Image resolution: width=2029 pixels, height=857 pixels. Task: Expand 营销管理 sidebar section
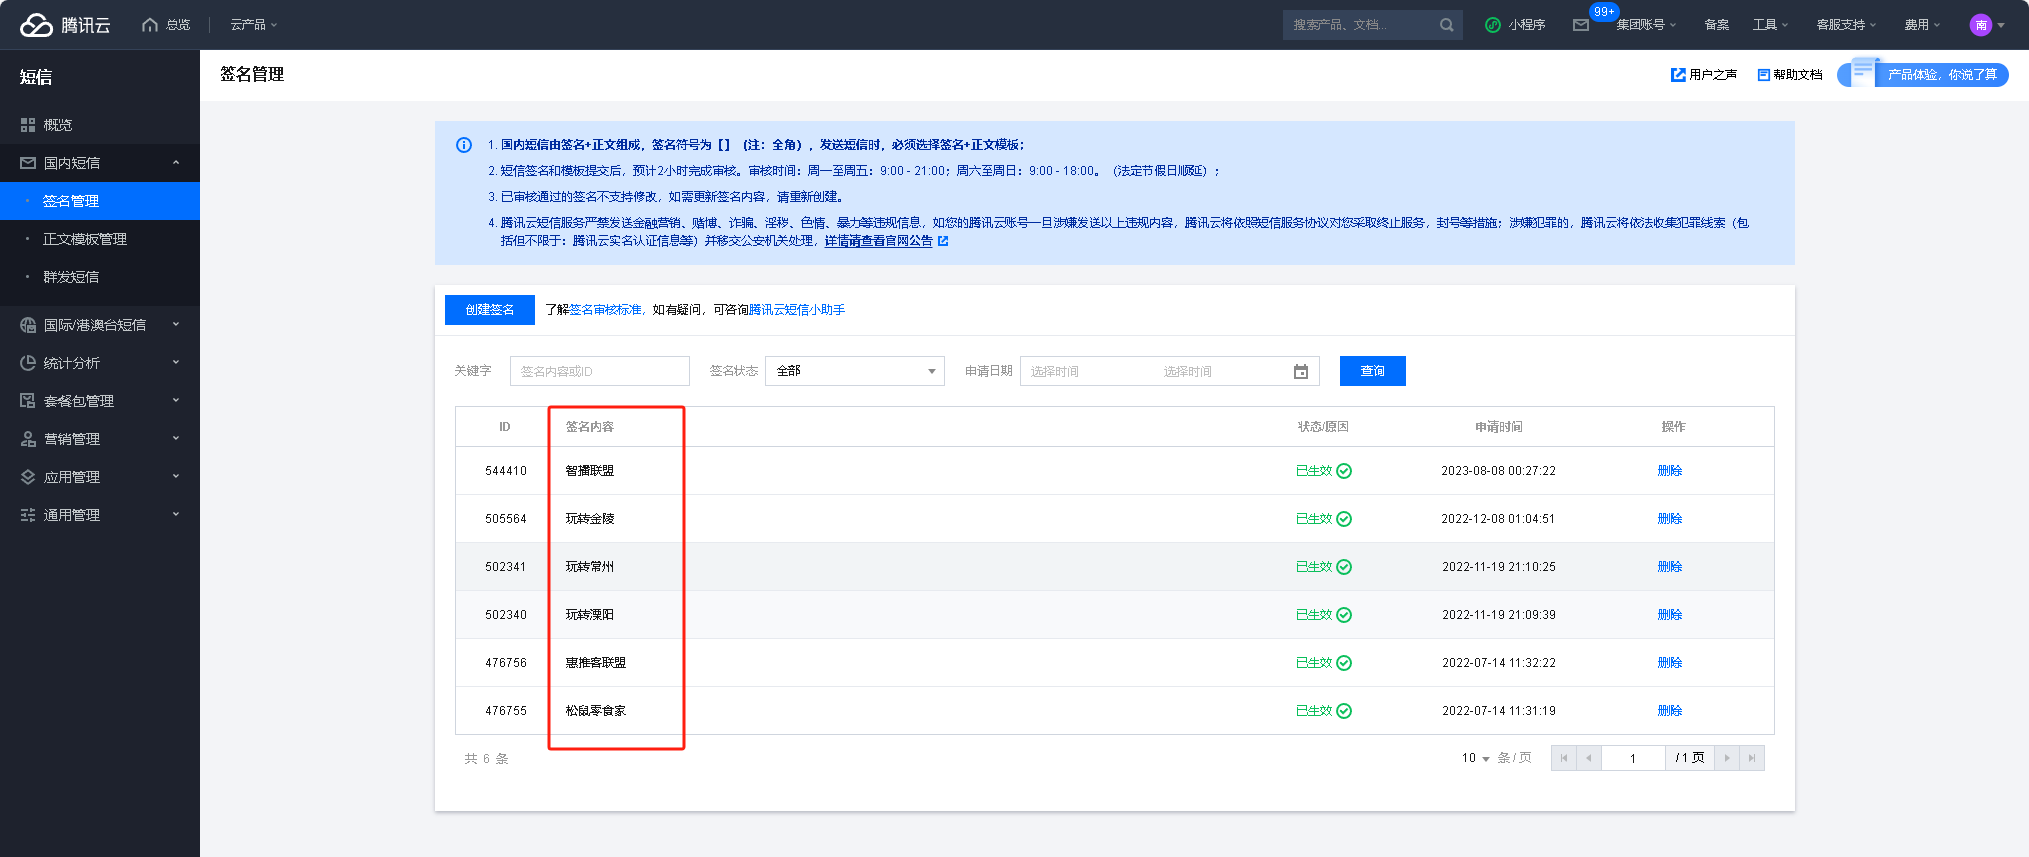pyautogui.click(x=100, y=439)
